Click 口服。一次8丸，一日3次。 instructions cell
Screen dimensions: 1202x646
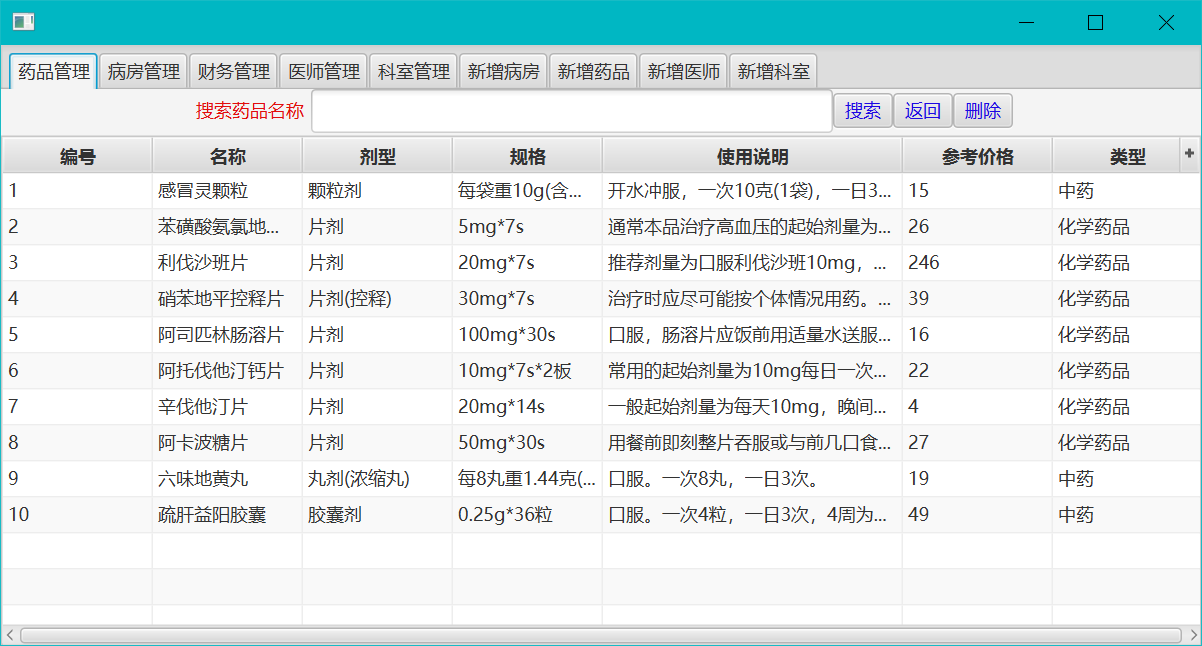tap(752, 479)
